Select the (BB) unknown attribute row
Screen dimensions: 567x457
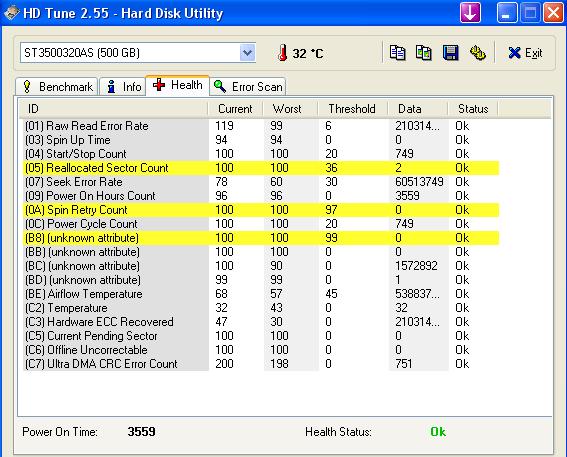pyautogui.click(x=261, y=252)
